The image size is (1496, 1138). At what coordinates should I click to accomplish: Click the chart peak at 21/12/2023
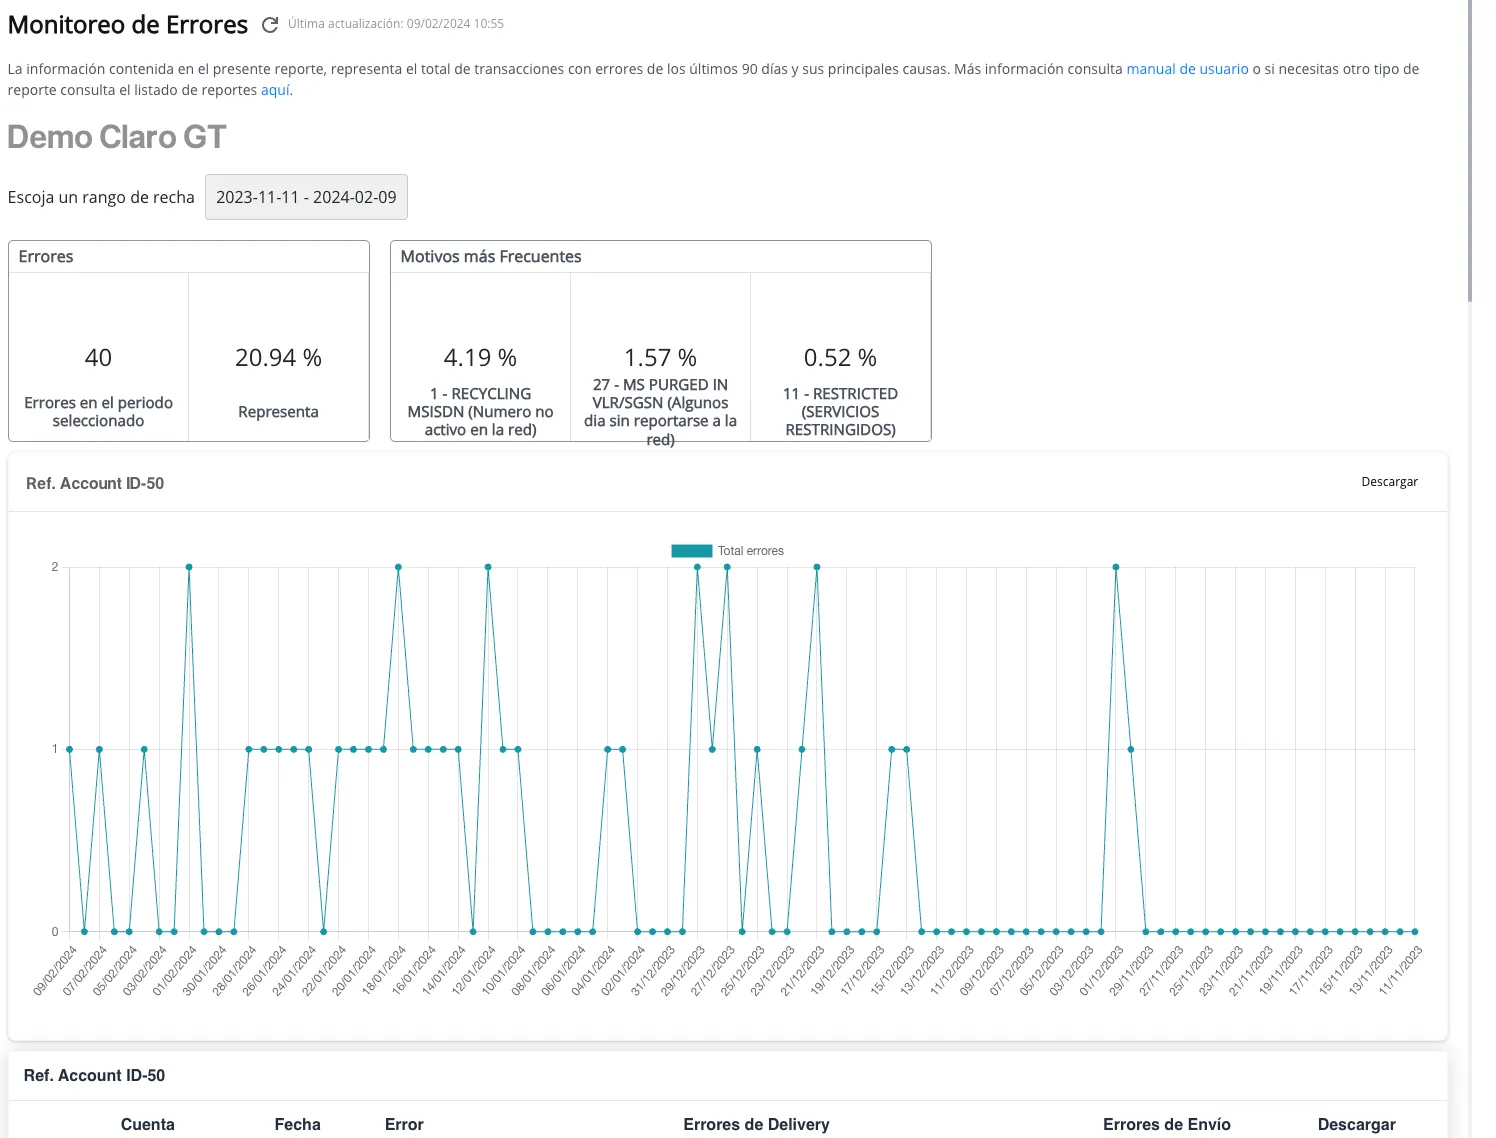point(817,567)
